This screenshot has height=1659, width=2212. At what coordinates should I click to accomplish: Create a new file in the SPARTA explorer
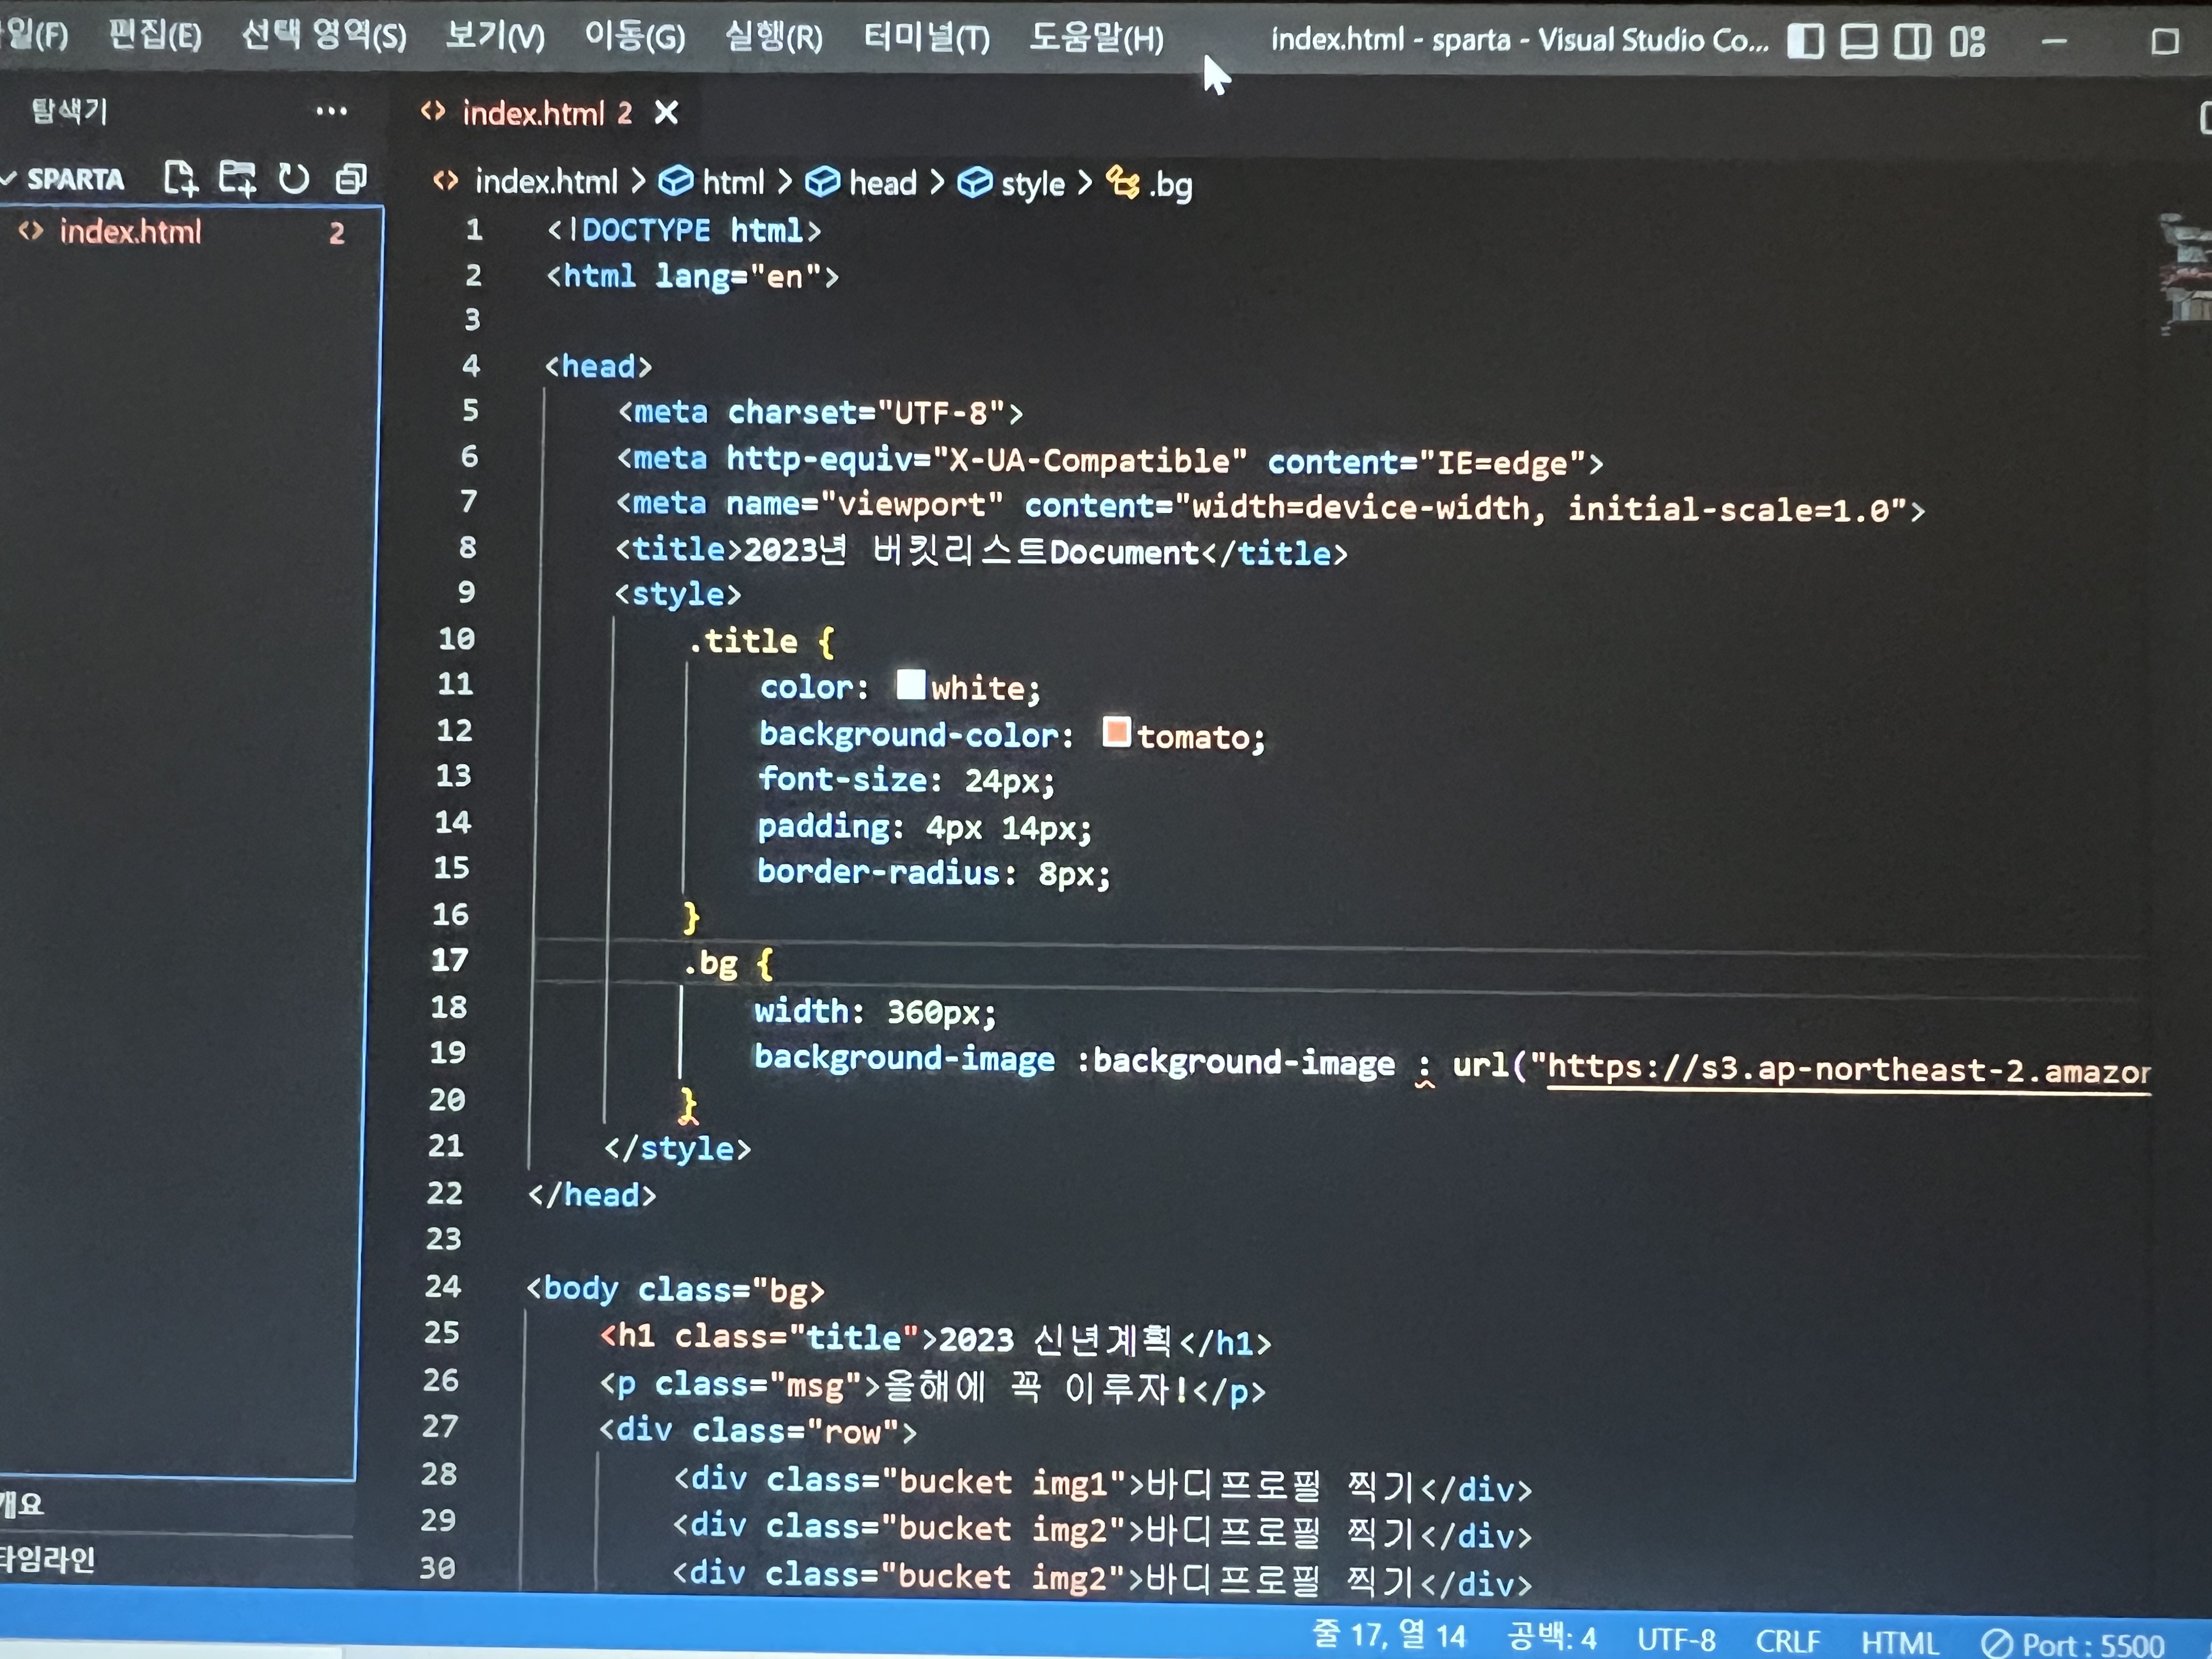[x=181, y=179]
